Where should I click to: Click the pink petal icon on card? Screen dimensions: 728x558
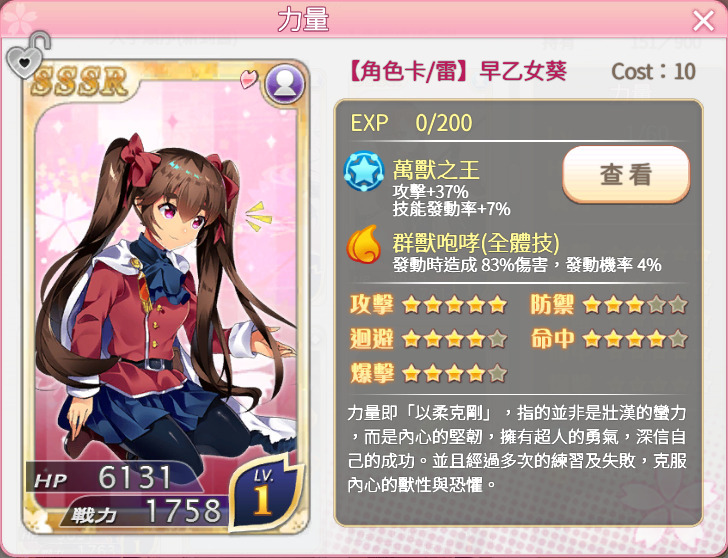(x=248, y=79)
